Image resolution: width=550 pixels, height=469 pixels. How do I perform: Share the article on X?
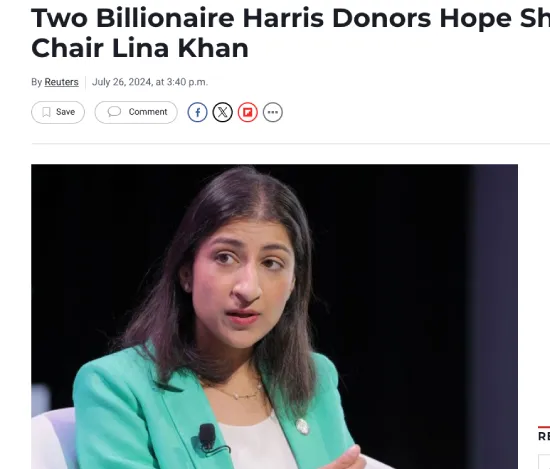click(222, 112)
